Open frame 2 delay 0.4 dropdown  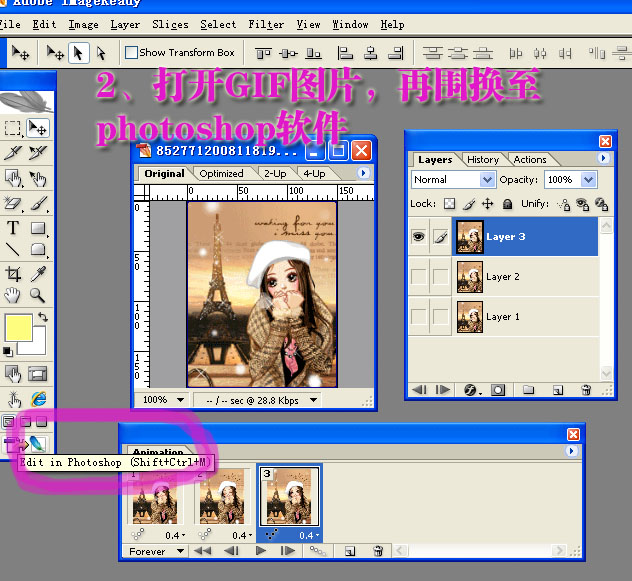coord(242,535)
